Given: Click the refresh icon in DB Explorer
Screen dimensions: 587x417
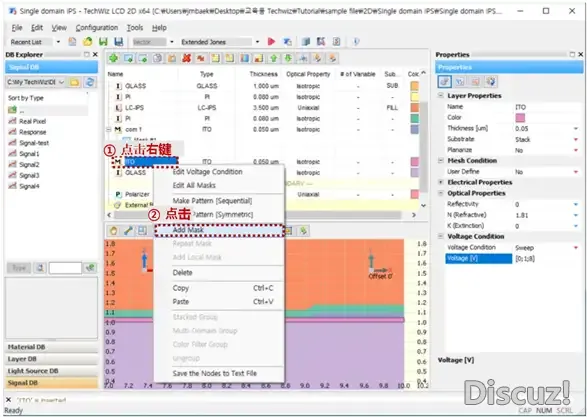Looking at the screenshot, I should point(90,82).
